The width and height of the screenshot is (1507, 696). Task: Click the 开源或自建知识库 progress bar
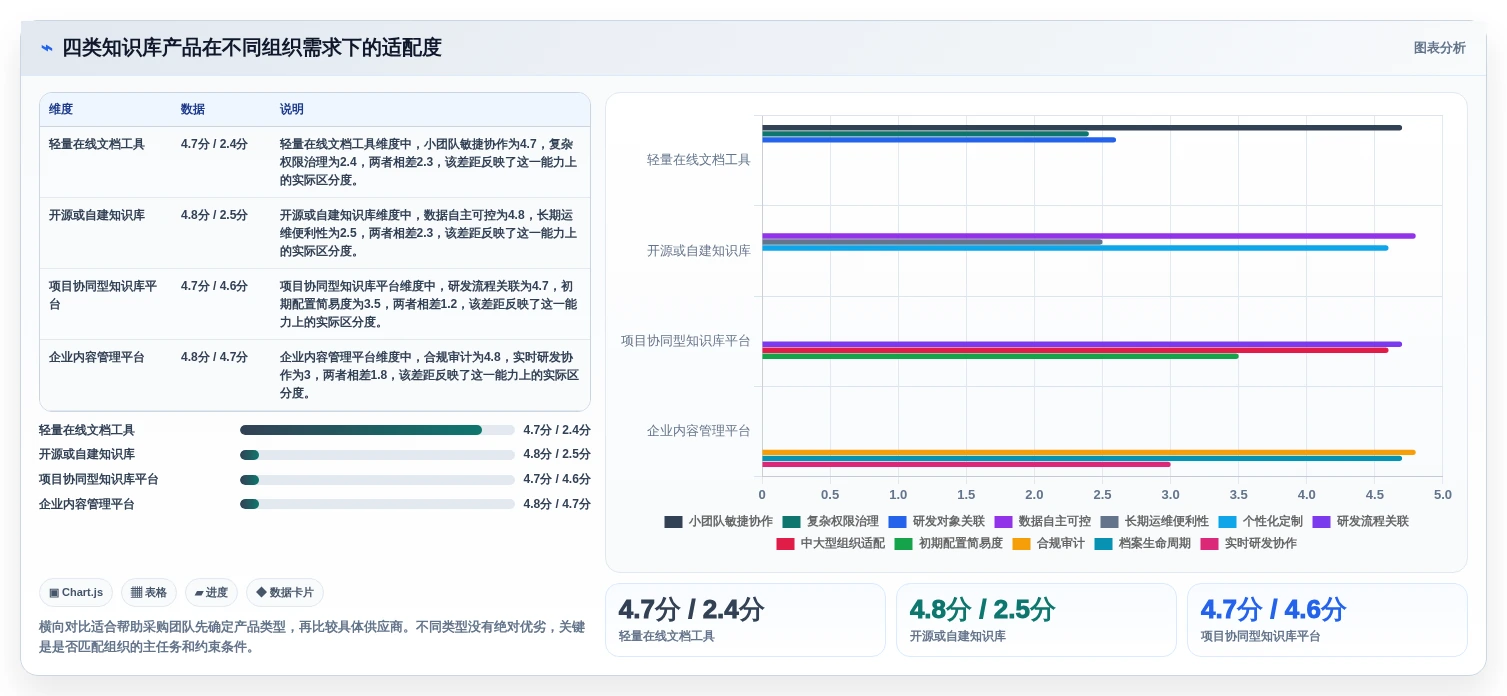[x=377, y=455]
